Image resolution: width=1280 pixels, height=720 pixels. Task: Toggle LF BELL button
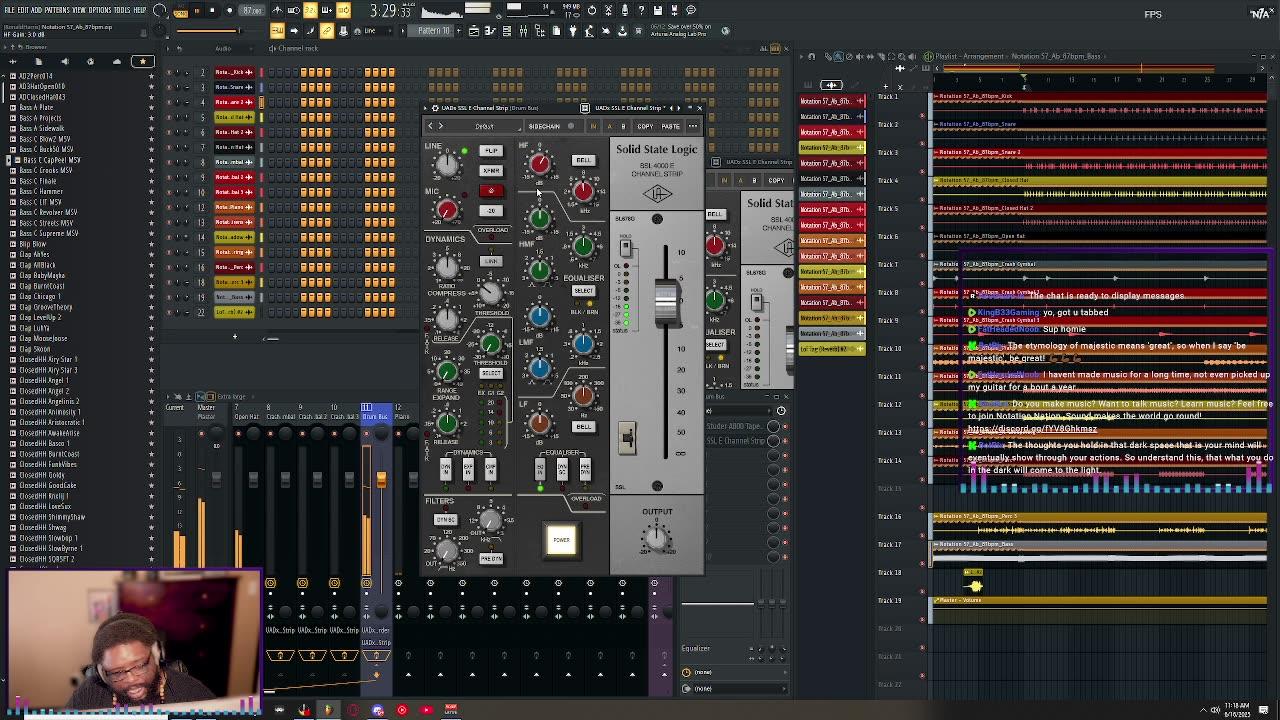(x=583, y=426)
